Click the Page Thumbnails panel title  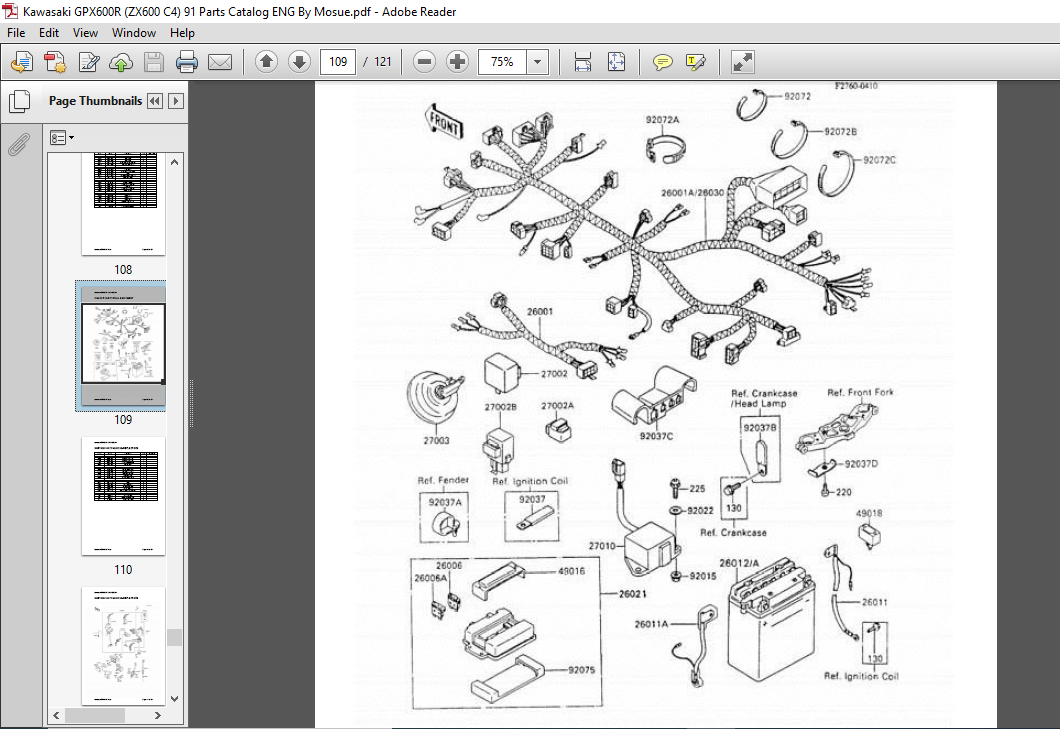tap(95, 101)
